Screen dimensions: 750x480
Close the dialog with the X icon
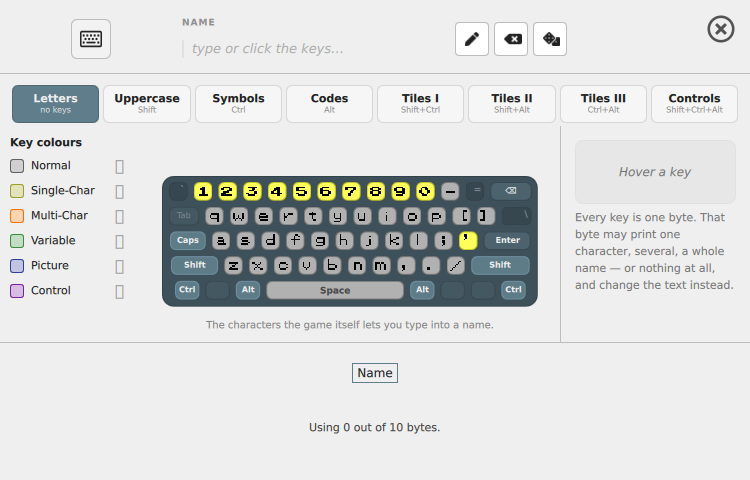point(721,29)
